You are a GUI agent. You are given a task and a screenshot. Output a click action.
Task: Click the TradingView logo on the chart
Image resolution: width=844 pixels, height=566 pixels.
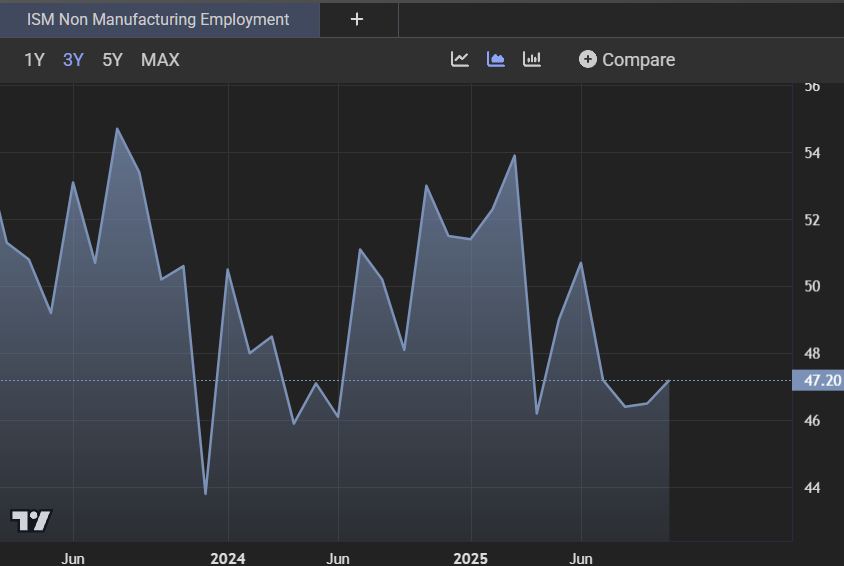(x=31, y=520)
